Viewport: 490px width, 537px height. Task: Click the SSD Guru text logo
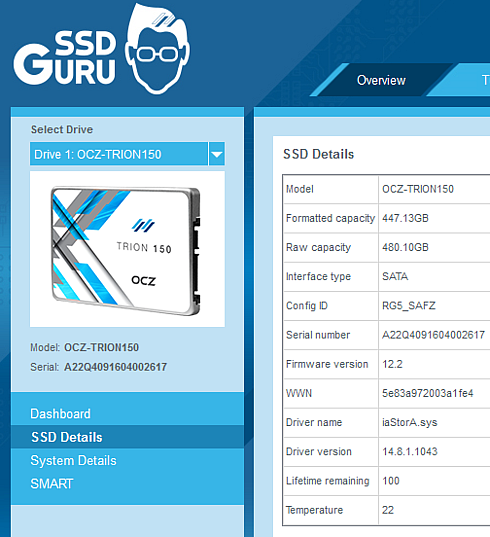point(65,58)
